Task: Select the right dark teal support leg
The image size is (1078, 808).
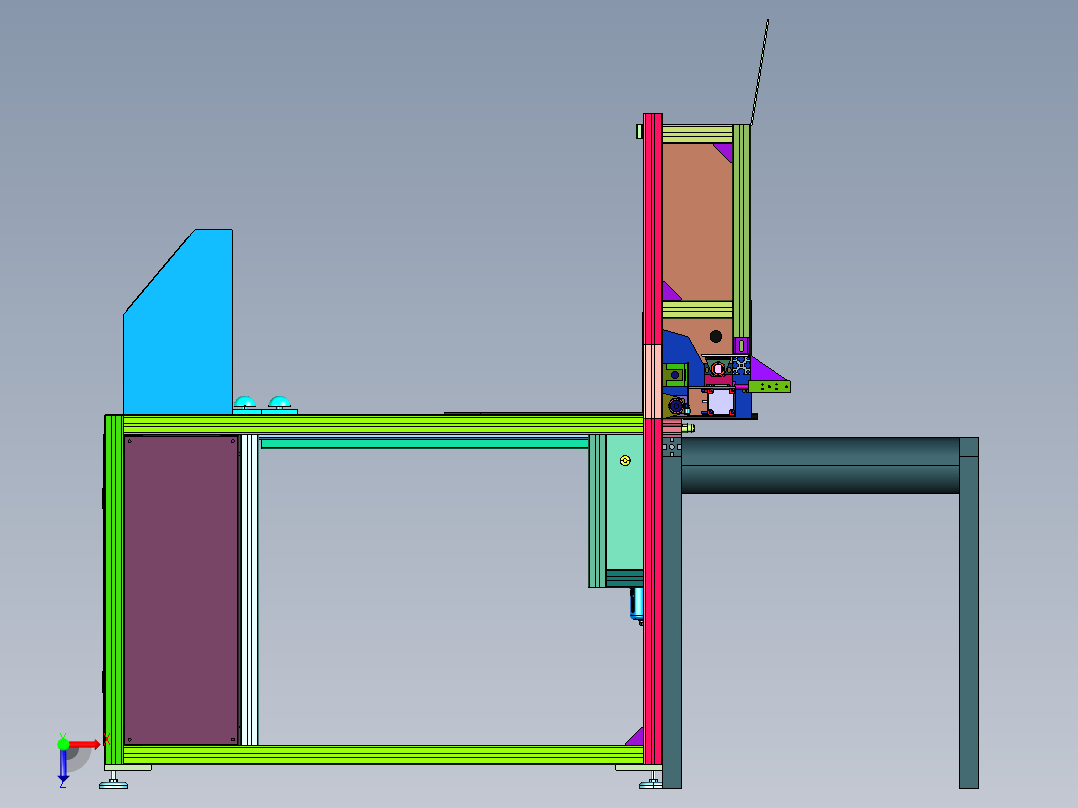Action: 969,613
